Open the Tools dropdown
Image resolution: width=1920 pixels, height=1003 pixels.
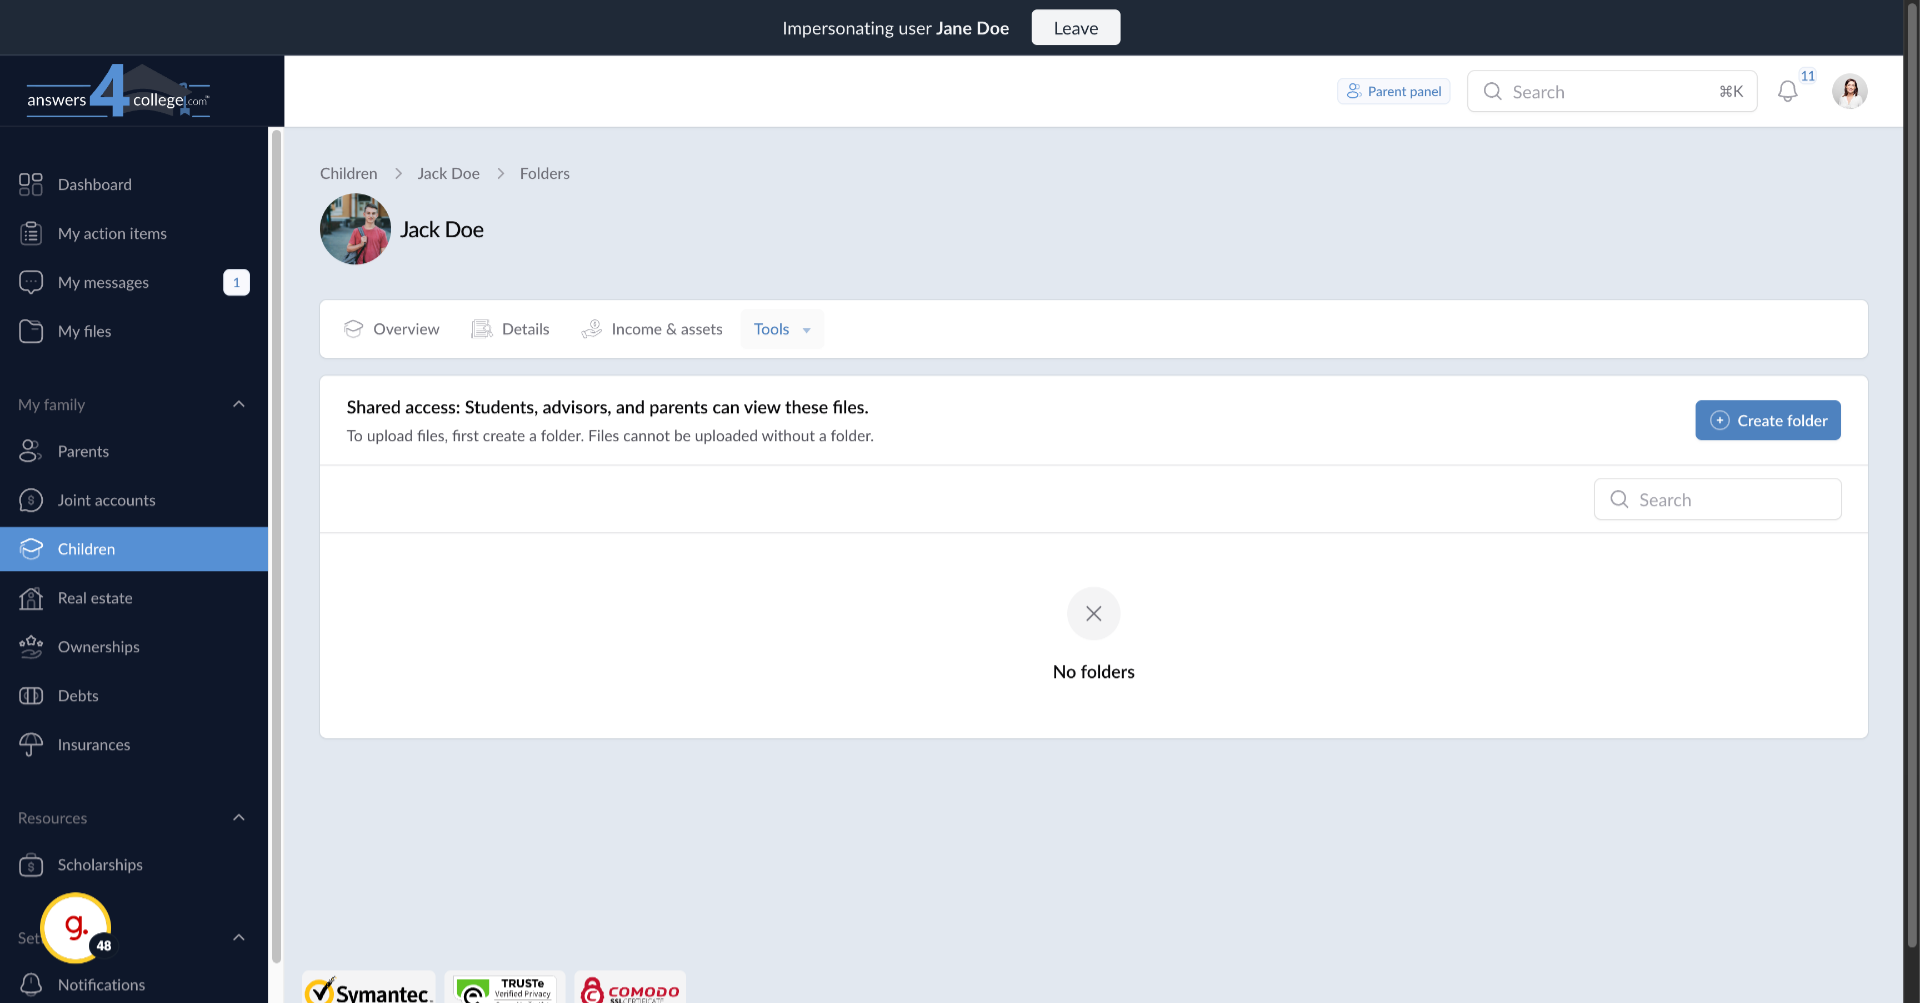782,329
